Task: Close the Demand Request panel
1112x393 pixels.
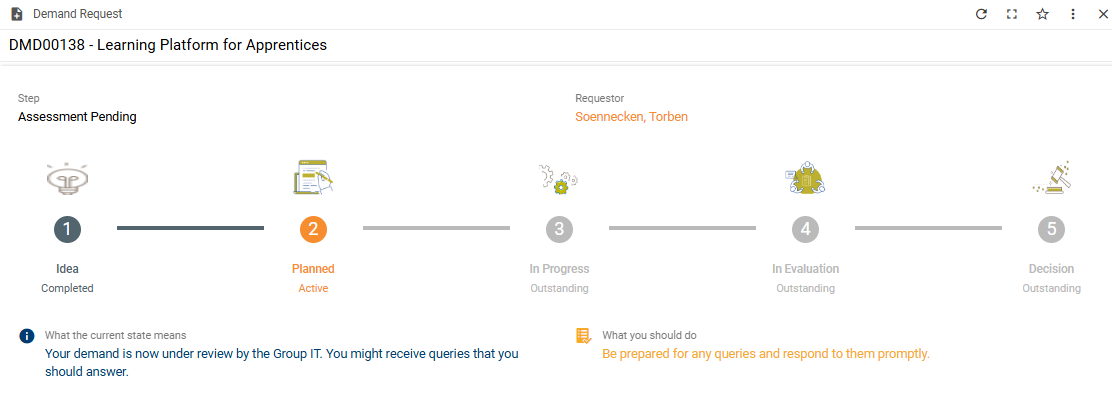Action: [x=1103, y=14]
